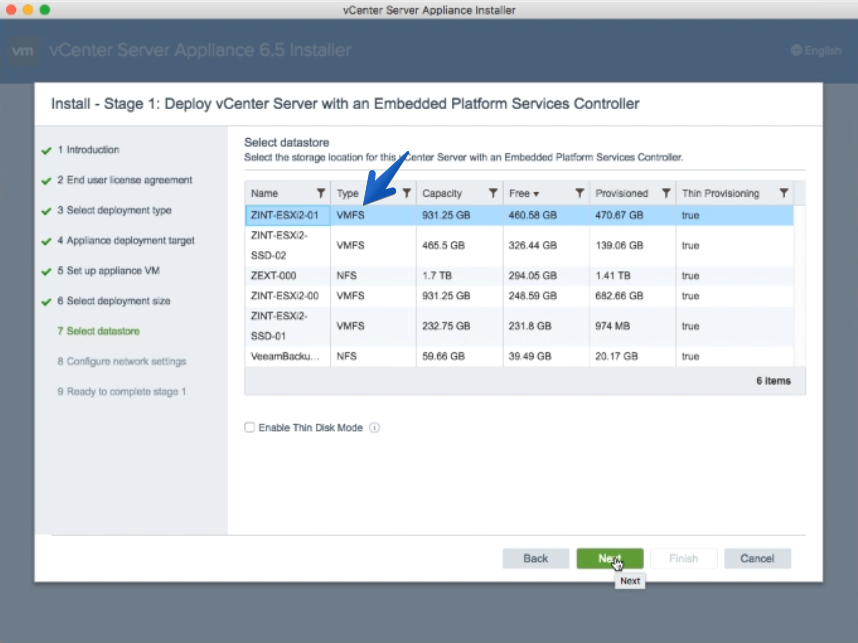Click the filter icon in Provisioned column
This screenshot has height=643, width=858.
pyautogui.click(x=666, y=193)
